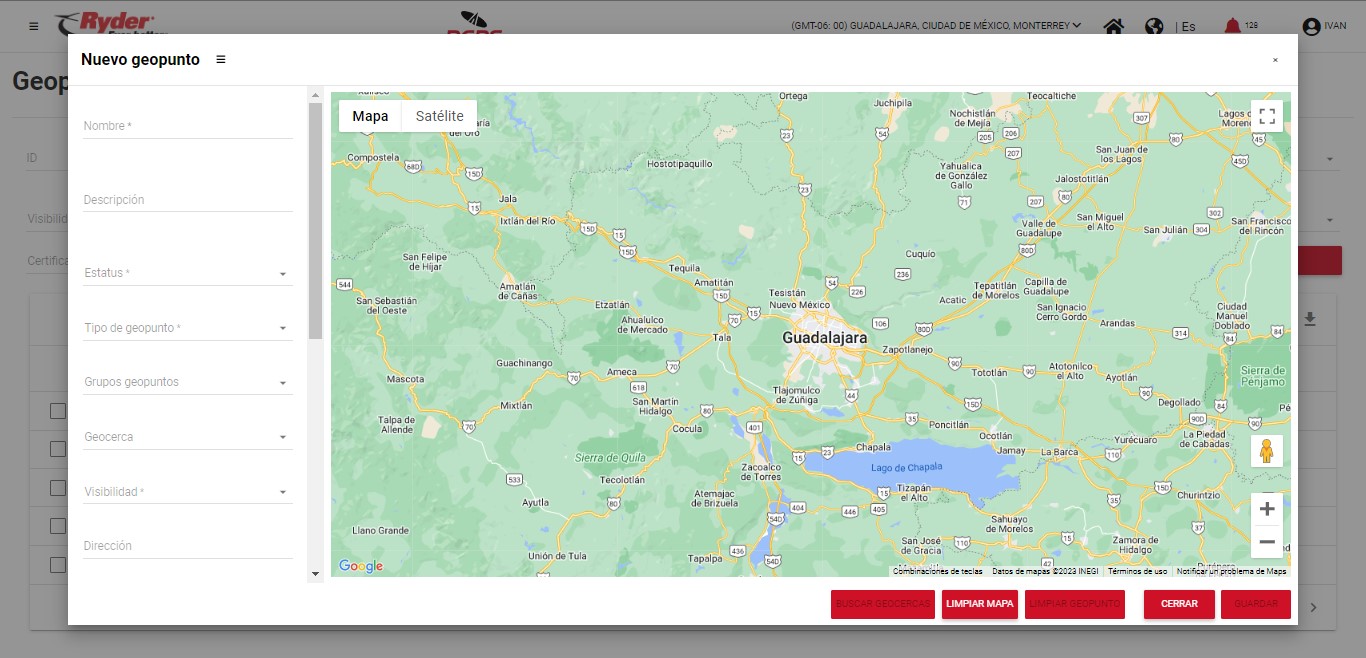Click the home icon in header
This screenshot has width=1366, height=658.
pyautogui.click(x=1113, y=26)
